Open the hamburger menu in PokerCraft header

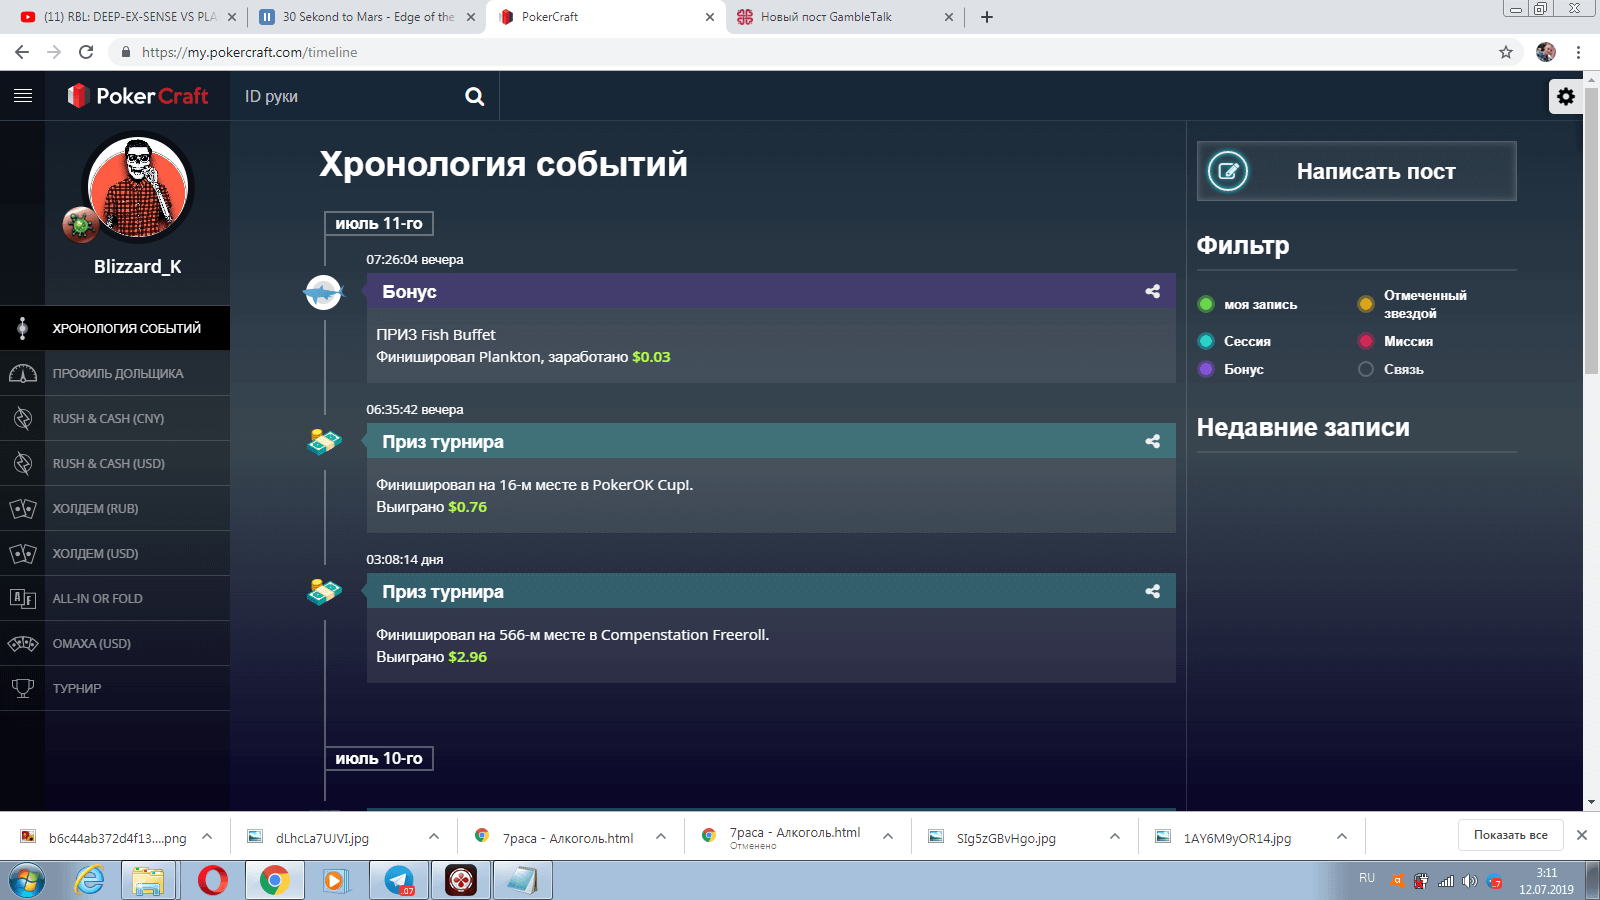22,96
